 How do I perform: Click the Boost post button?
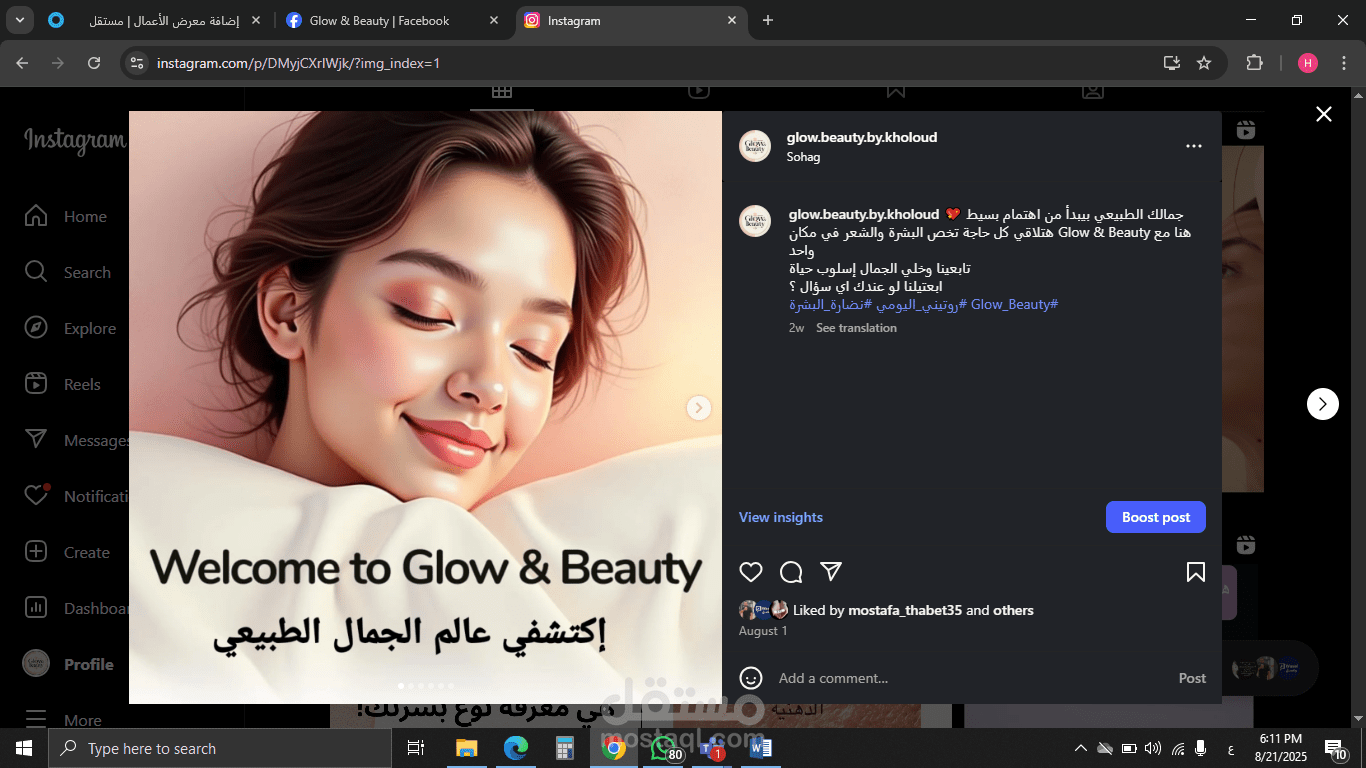pos(1156,517)
